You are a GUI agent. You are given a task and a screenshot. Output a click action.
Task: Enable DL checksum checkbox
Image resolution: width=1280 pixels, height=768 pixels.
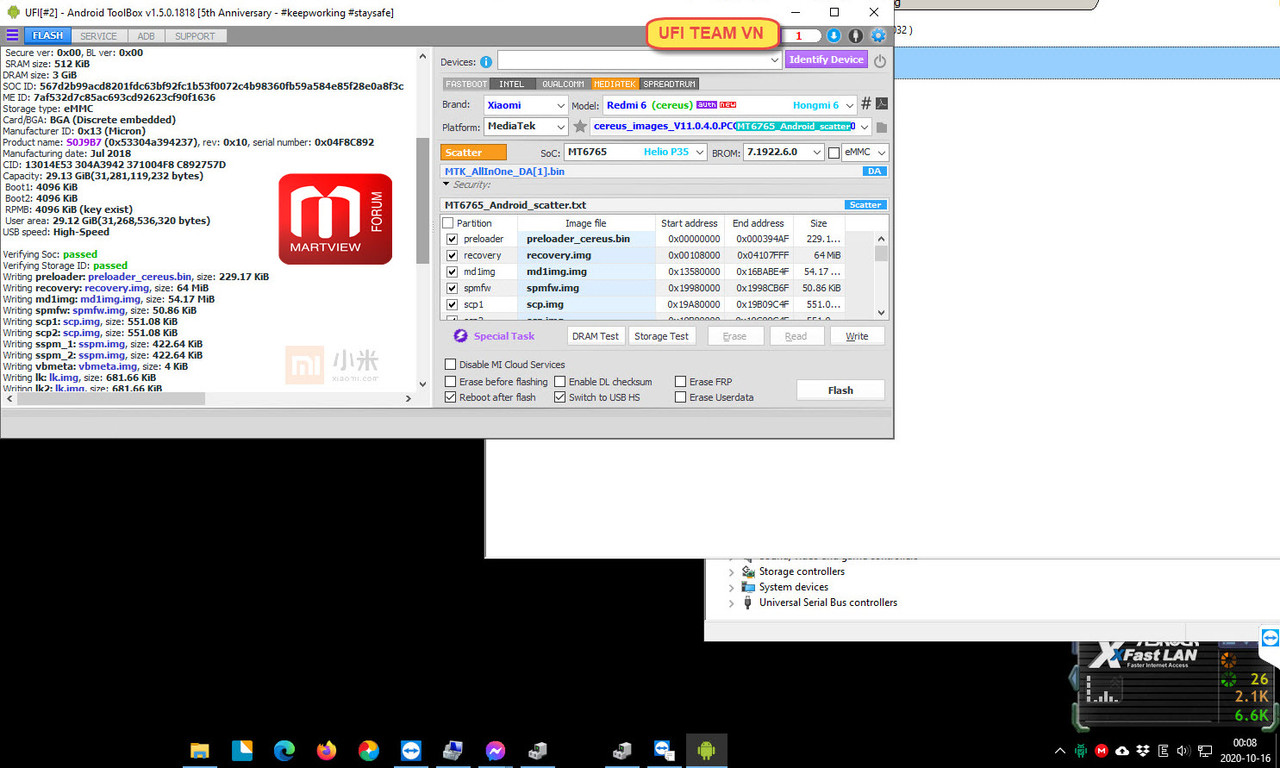560,382
